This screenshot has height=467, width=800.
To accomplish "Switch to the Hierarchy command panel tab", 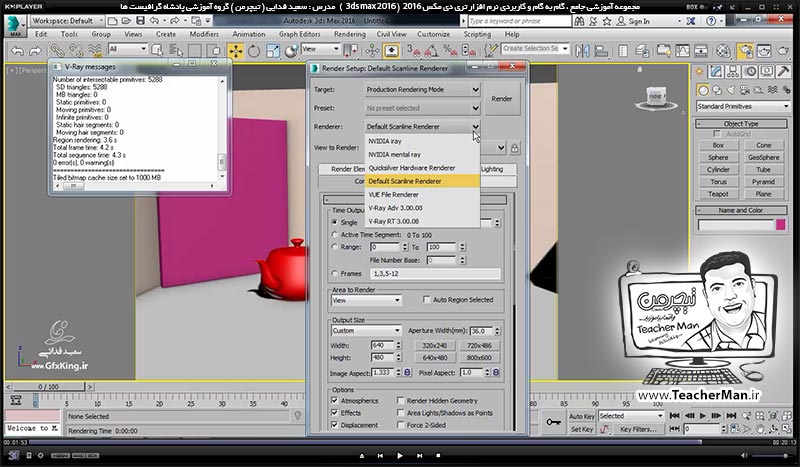I will (x=733, y=71).
